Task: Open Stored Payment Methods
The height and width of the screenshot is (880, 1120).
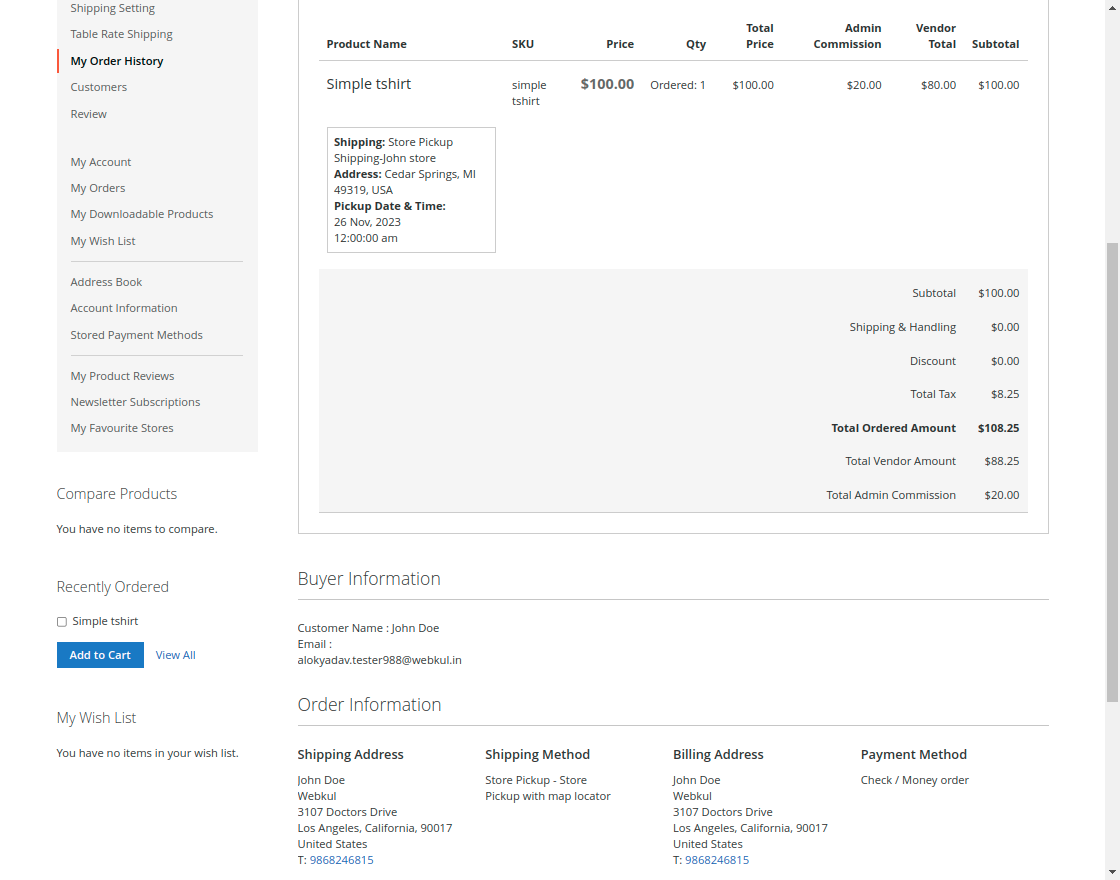Action: [x=136, y=334]
